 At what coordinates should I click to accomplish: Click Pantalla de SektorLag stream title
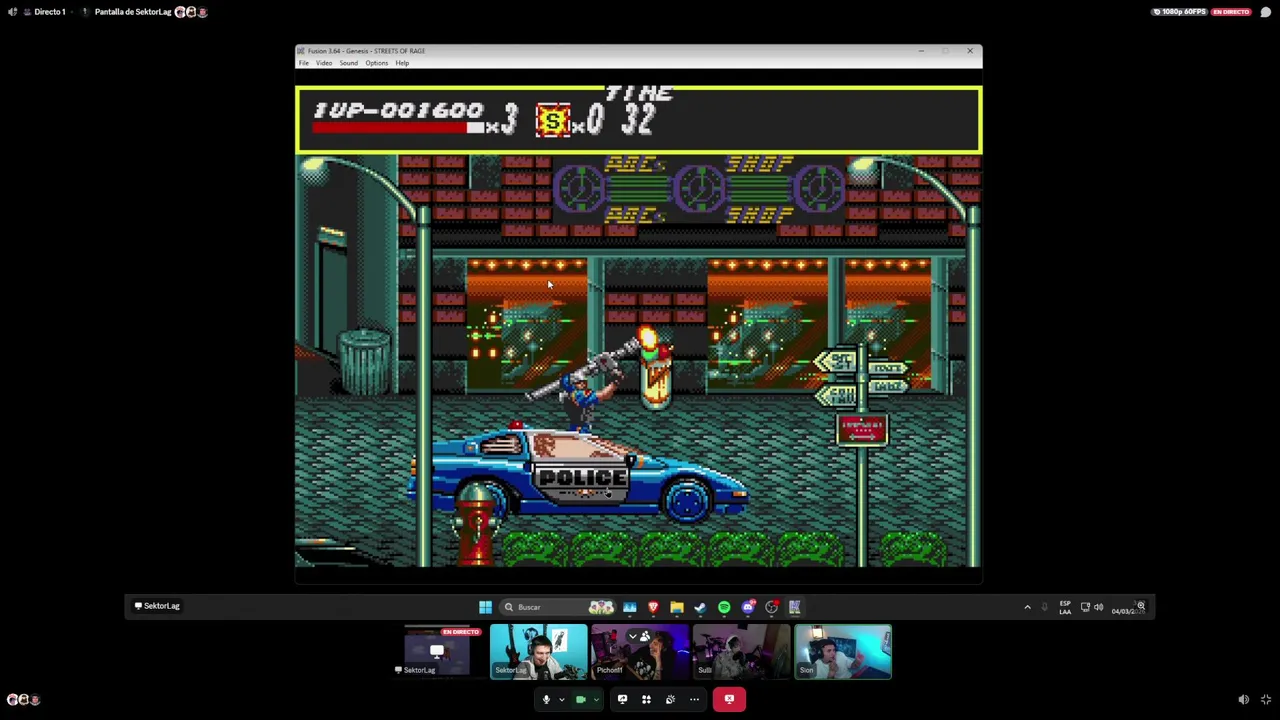(133, 12)
